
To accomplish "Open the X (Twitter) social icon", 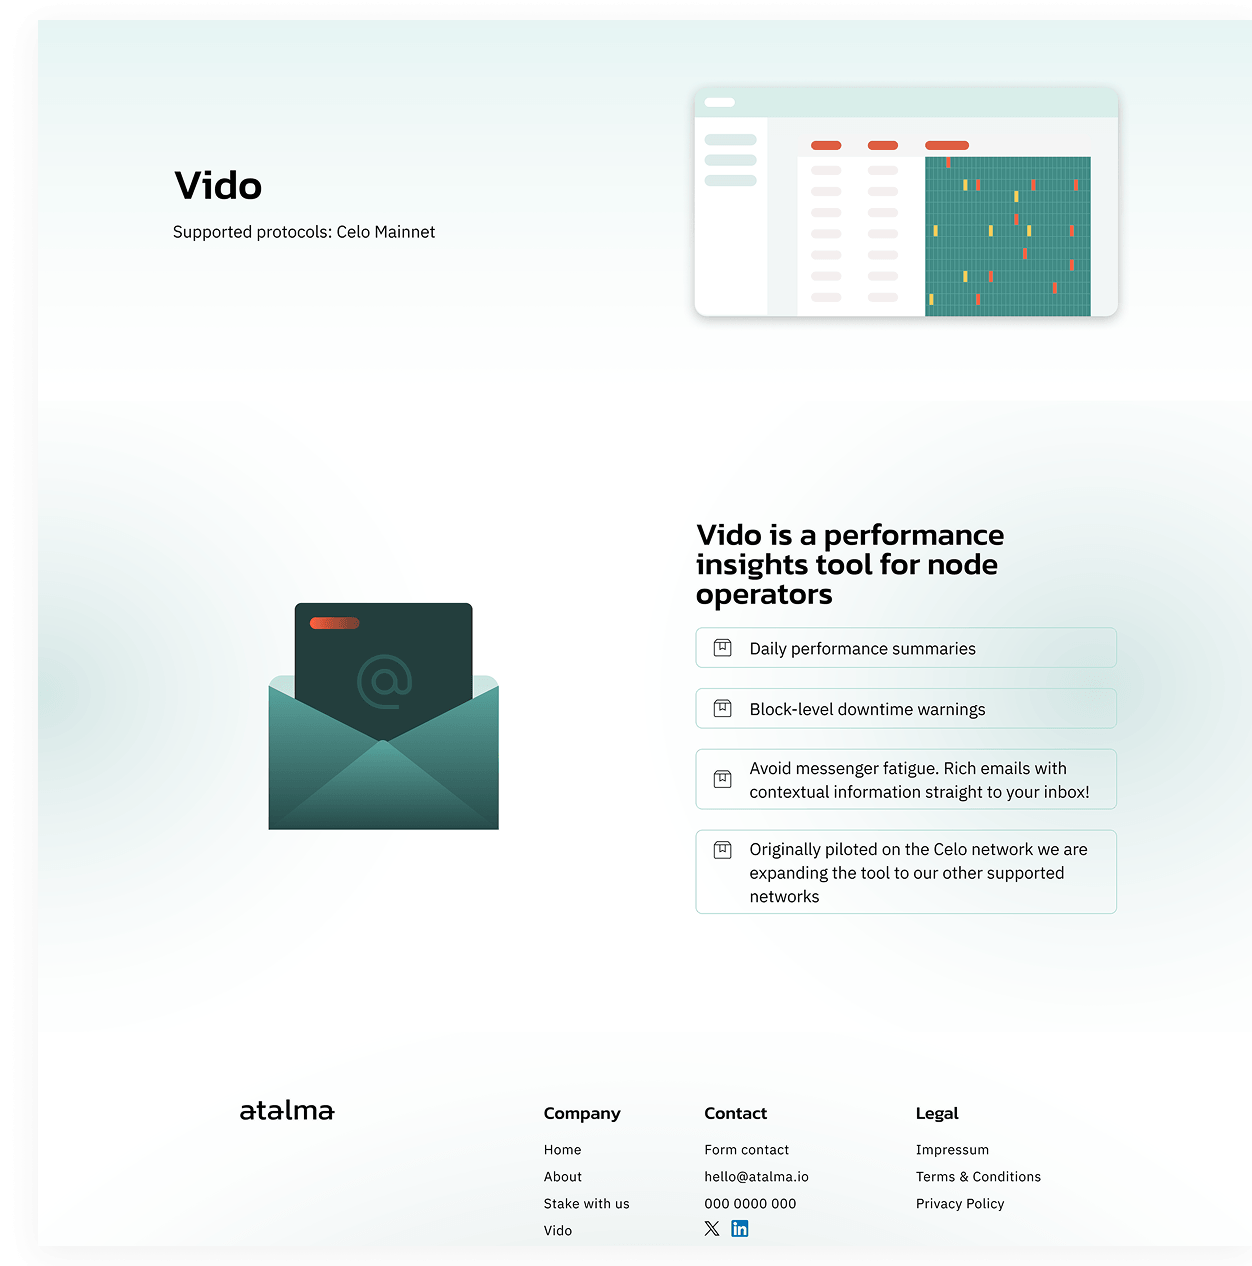I will (x=712, y=1228).
